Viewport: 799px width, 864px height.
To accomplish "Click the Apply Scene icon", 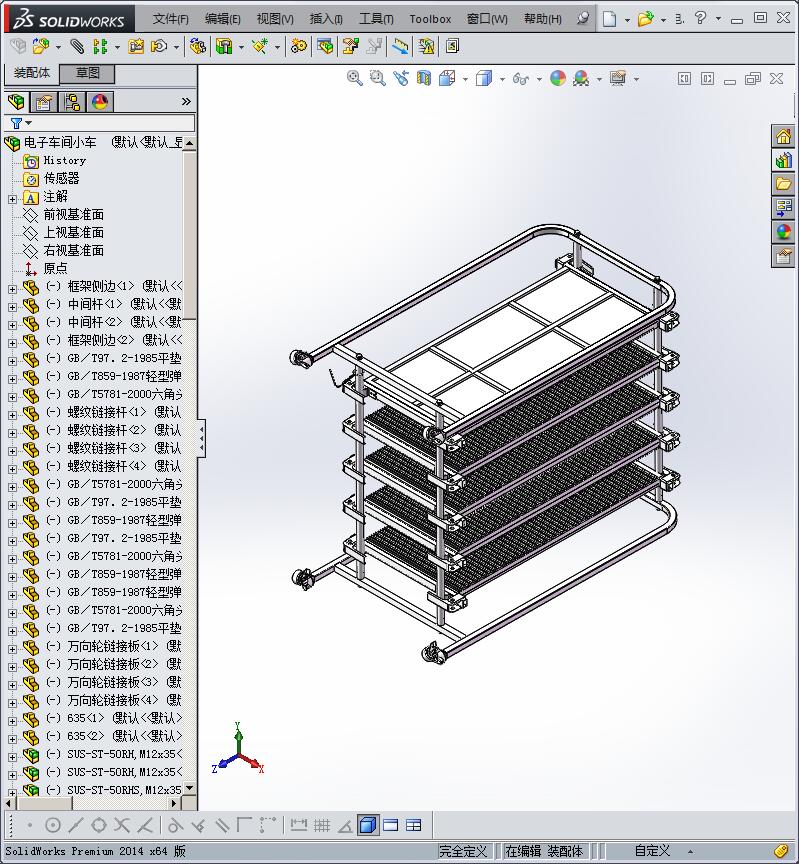I will (x=581, y=79).
